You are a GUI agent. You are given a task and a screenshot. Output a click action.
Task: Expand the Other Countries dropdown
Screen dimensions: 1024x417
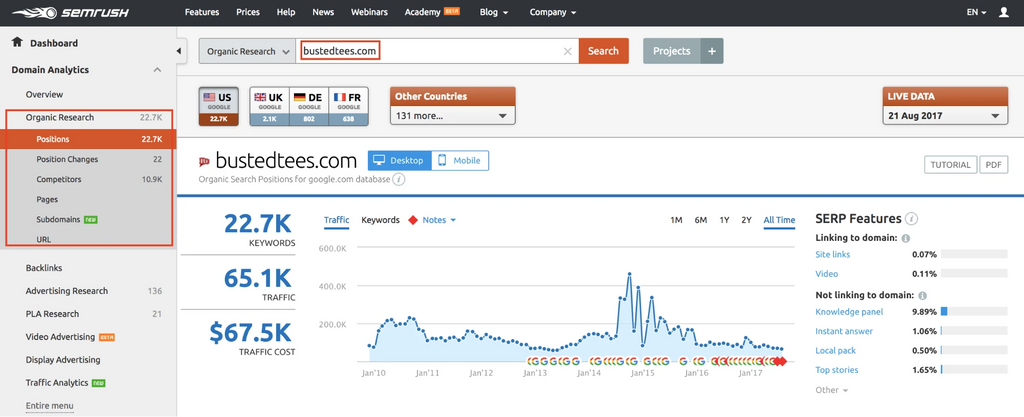(x=452, y=115)
